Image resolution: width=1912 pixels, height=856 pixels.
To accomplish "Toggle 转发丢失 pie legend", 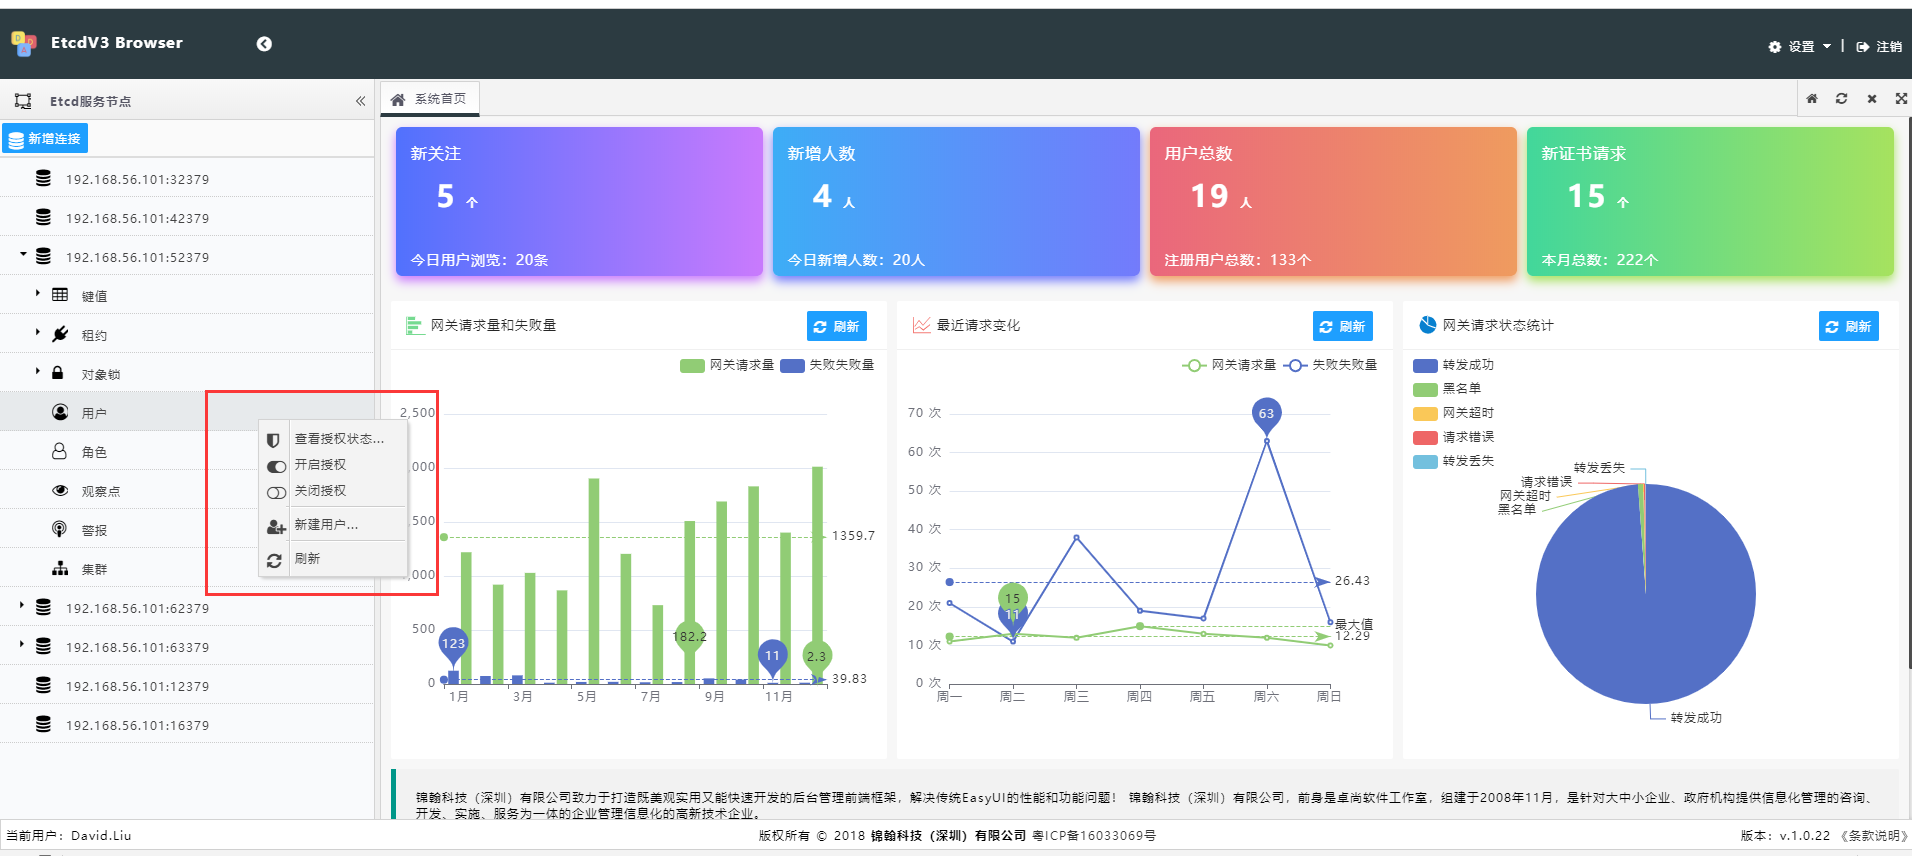I will pos(1454,461).
